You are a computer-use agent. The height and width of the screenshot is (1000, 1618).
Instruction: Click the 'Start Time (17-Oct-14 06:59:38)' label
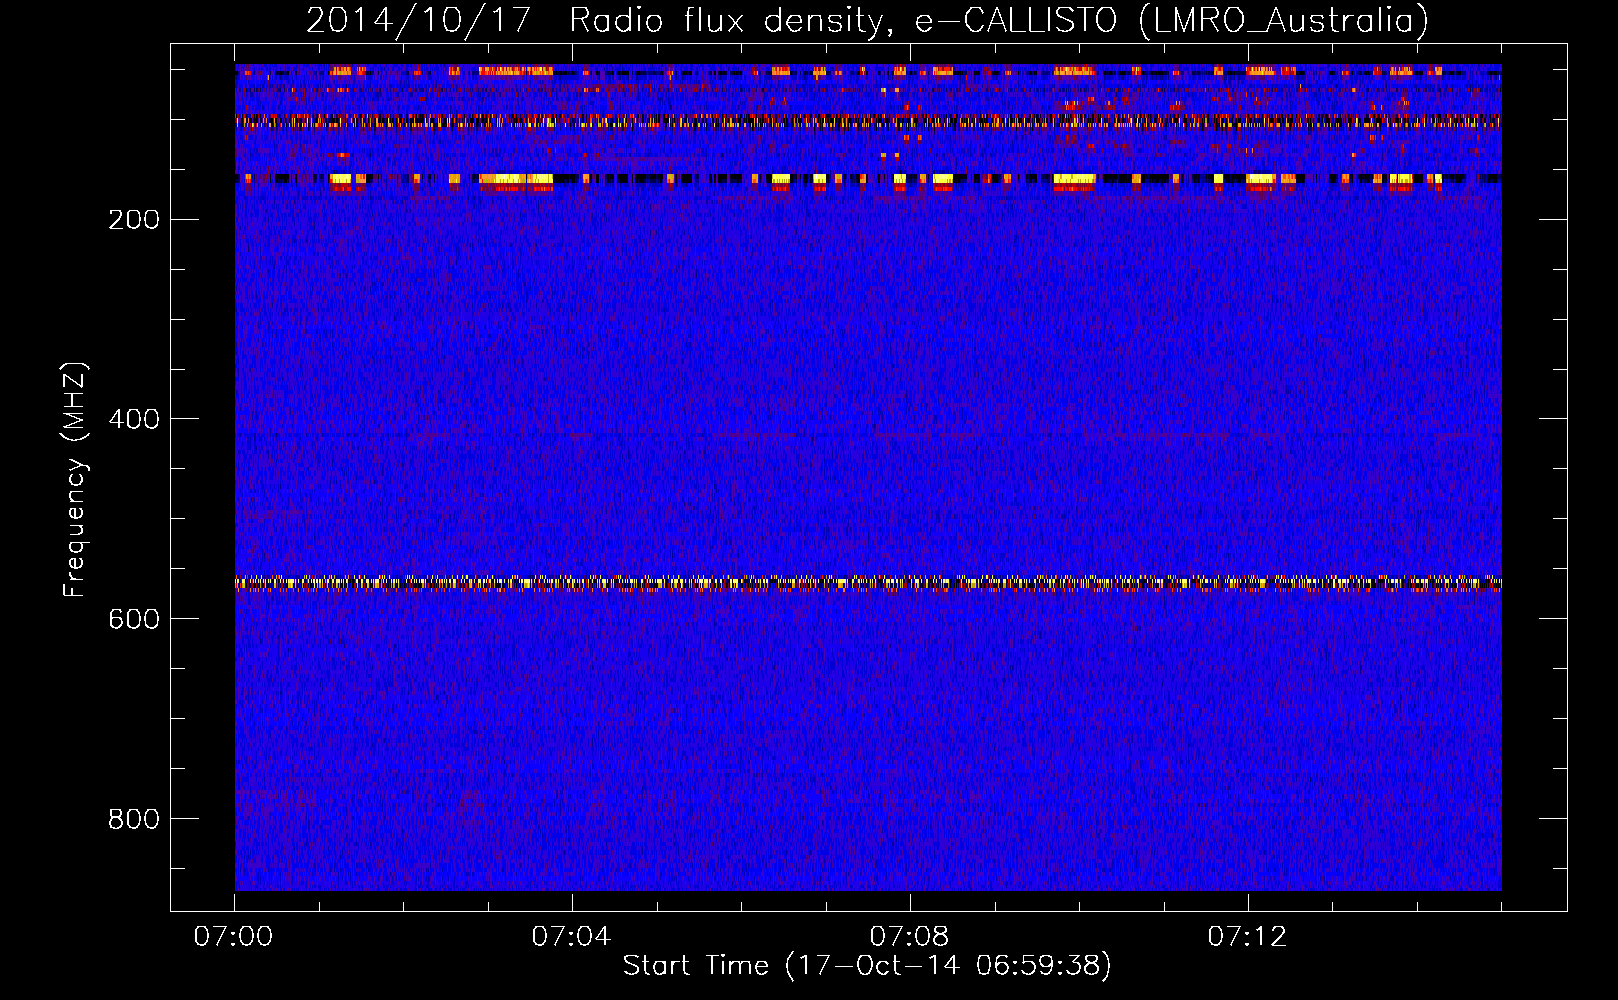pyautogui.click(x=867, y=966)
